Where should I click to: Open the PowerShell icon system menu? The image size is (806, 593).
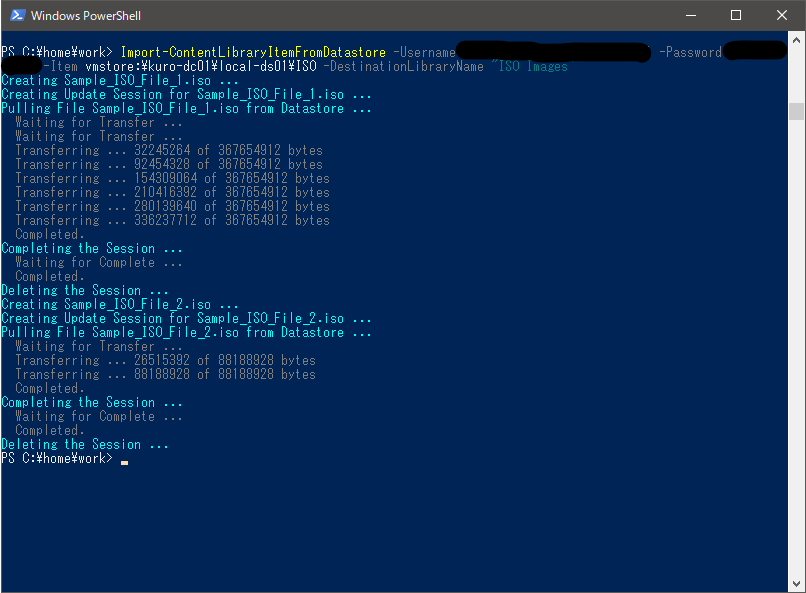[x=15, y=15]
